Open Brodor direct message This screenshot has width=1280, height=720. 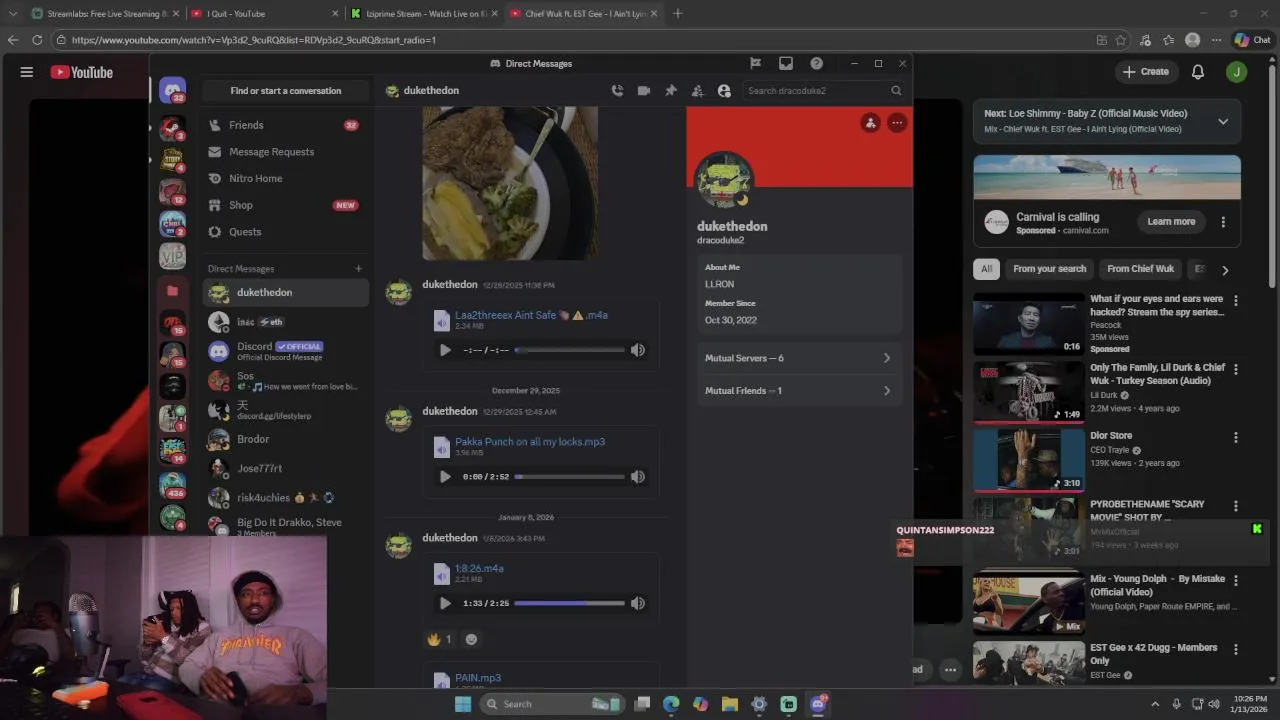click(286, 439)
